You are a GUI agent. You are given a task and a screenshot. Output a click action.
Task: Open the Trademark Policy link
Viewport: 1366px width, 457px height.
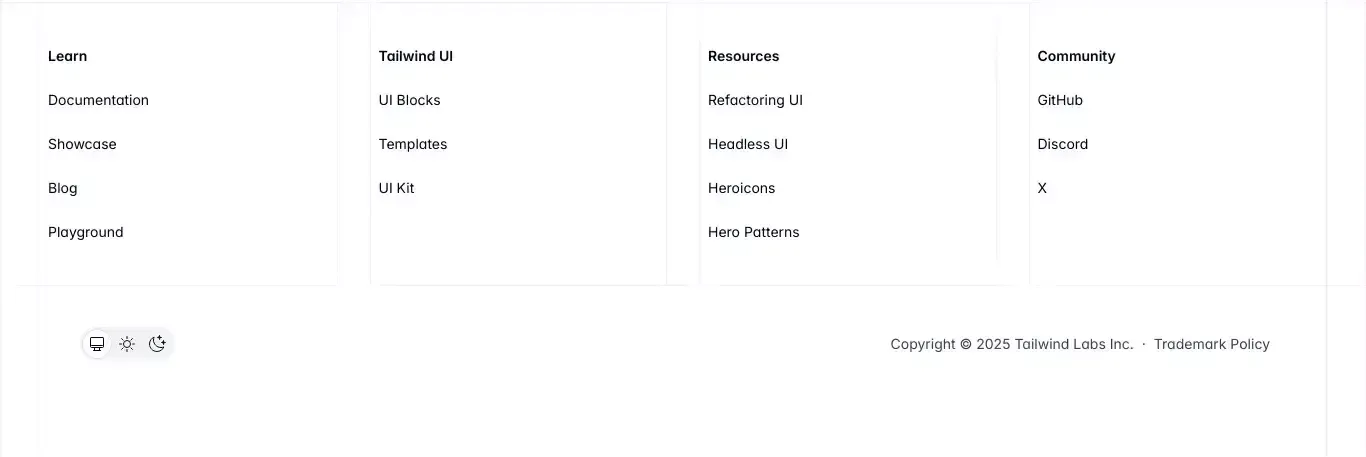click(x=1212, y=344)
